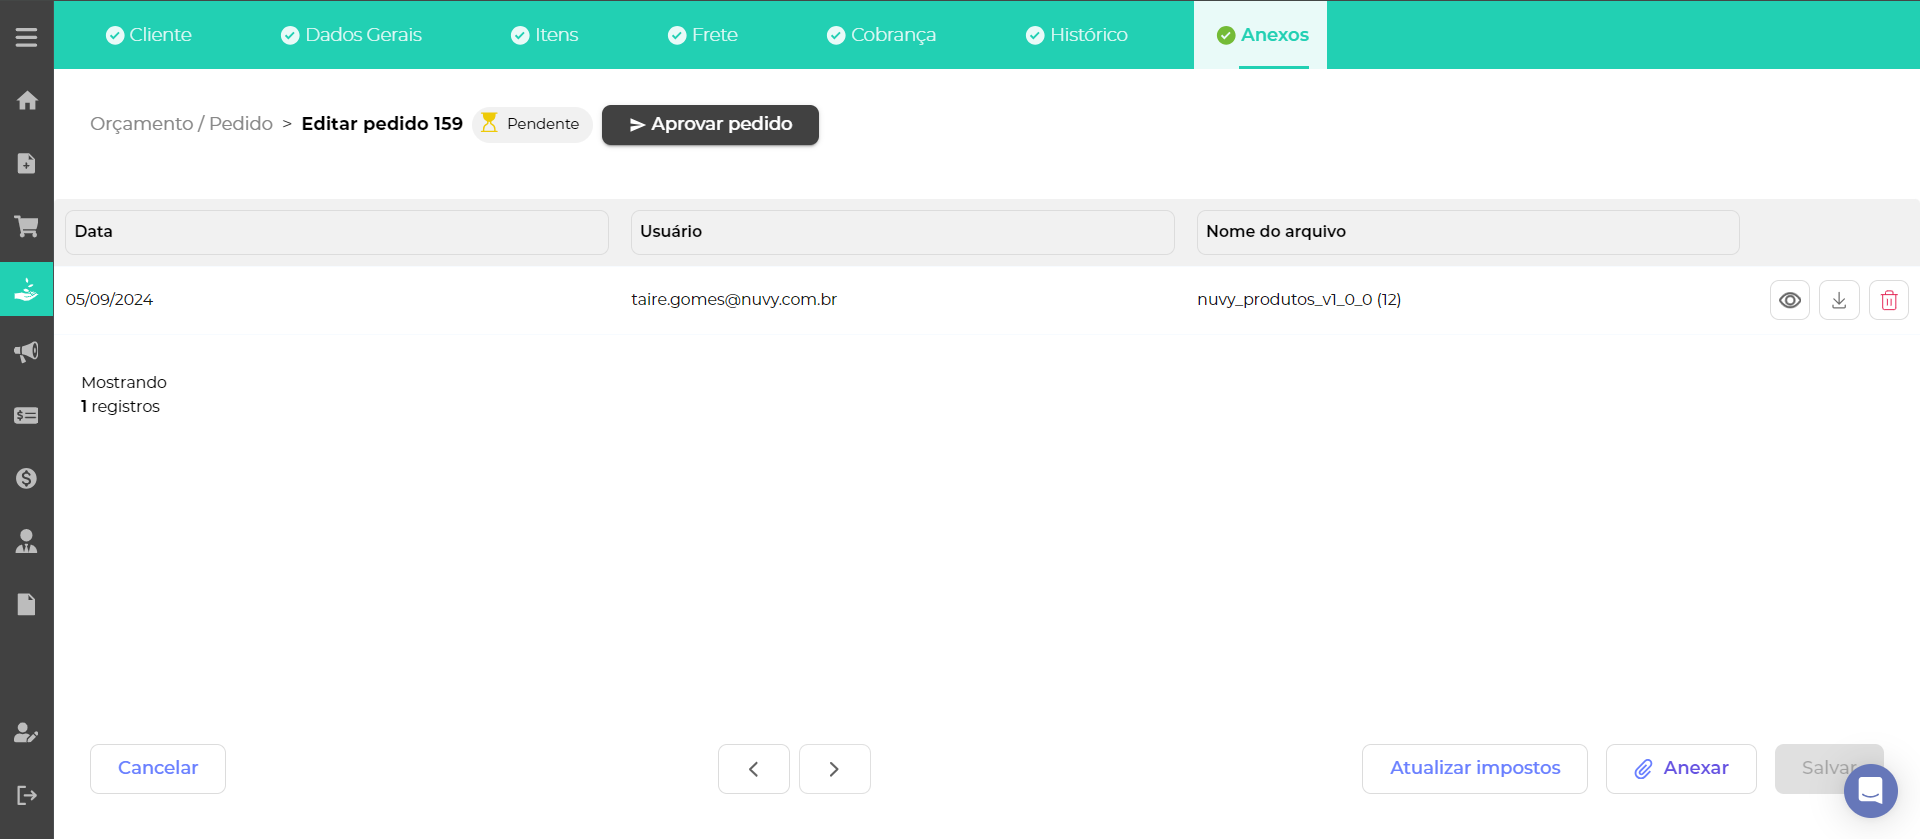The width and height of the screenshot is (1920, 839).
Task: Click the Nome do arquivo filter field
Action: 1467,232
